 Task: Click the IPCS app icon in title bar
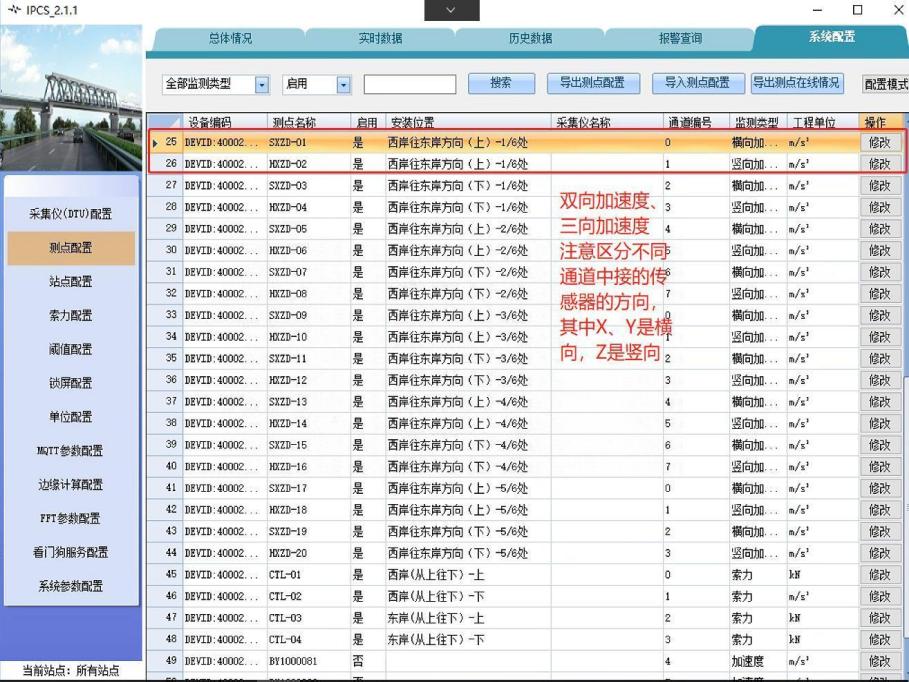tap(14, 10)
